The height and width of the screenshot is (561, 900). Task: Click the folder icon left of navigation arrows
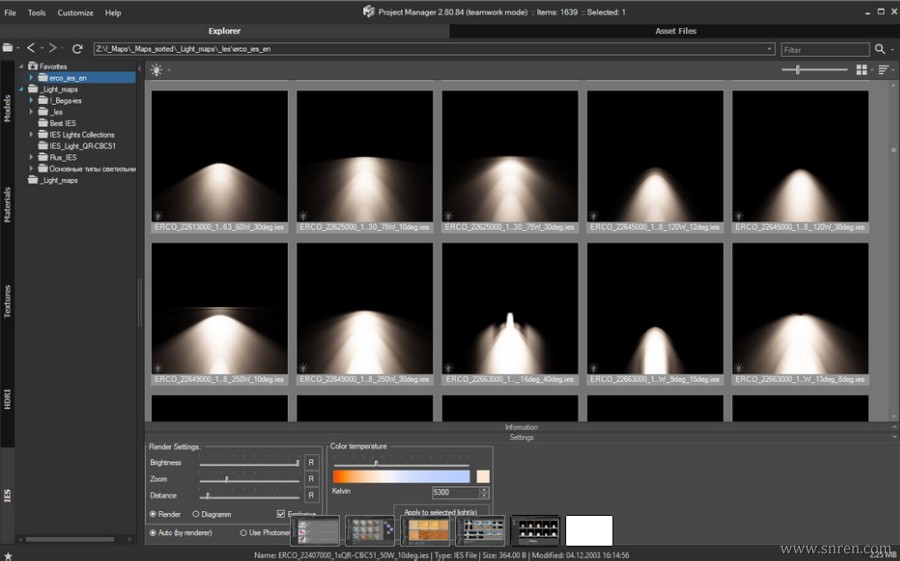(8, 48)
